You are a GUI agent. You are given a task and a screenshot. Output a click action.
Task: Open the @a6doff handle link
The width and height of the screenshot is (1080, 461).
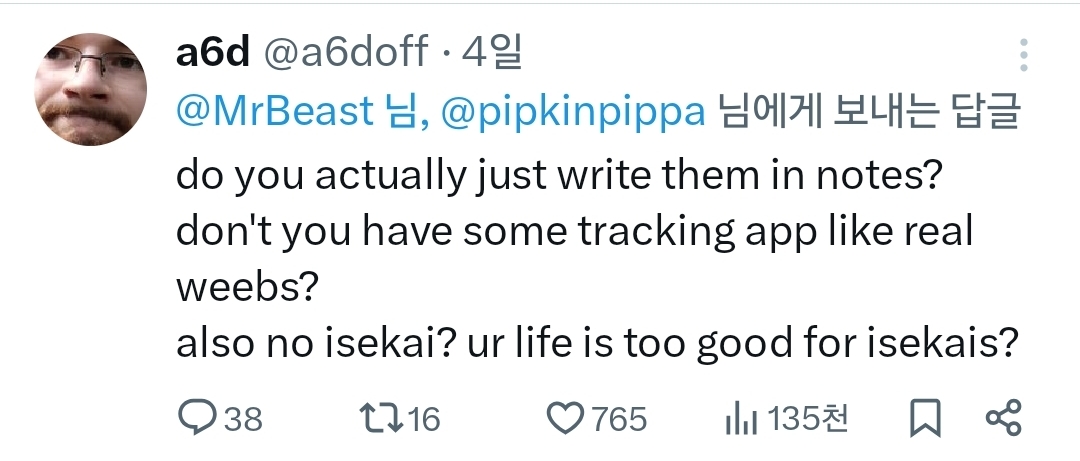pos(344,53)
